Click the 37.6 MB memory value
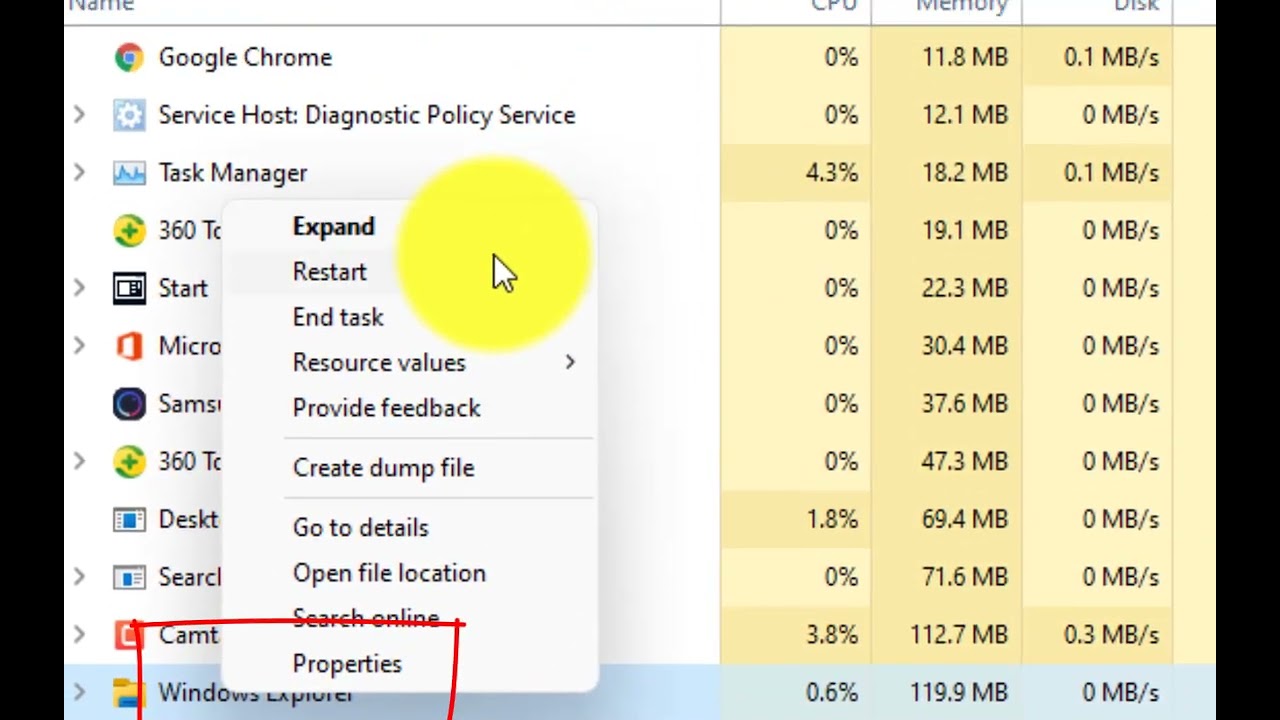 coord(965,404)
